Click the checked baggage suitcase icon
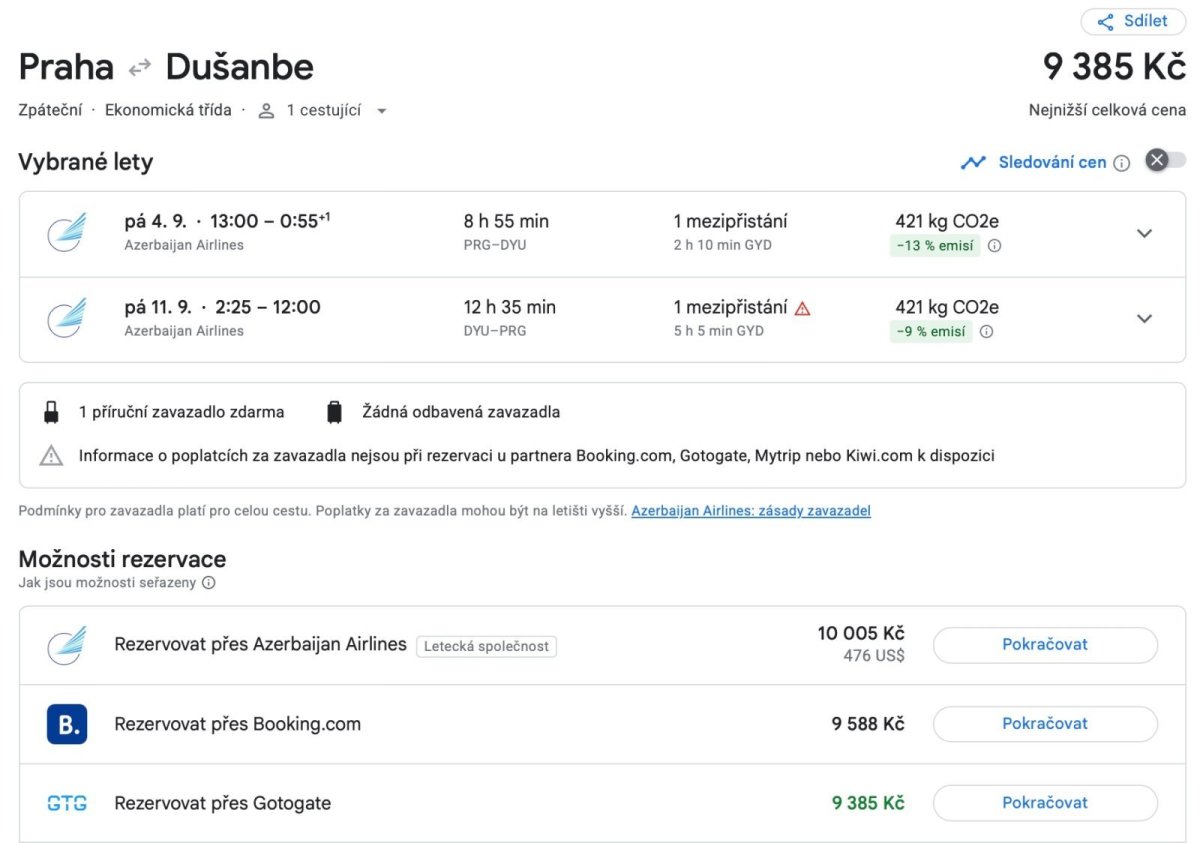This screenshot has width=1200, height=843. 335,412
